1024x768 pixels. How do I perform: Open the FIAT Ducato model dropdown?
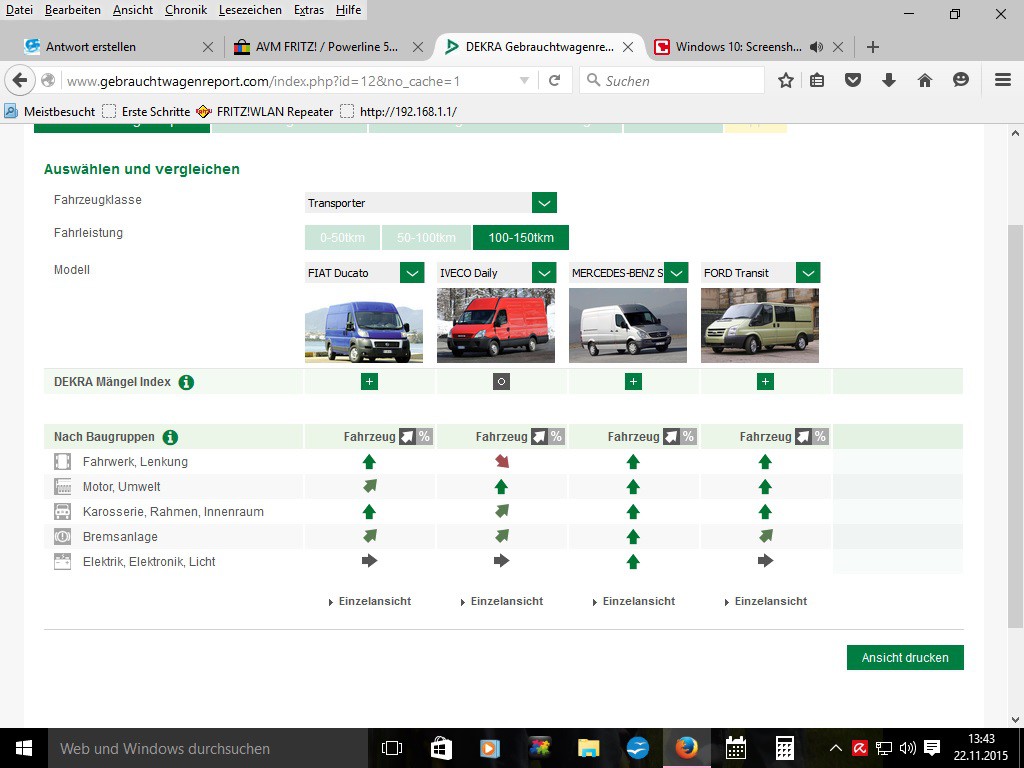pyautogui.click(x=412, y=272)
